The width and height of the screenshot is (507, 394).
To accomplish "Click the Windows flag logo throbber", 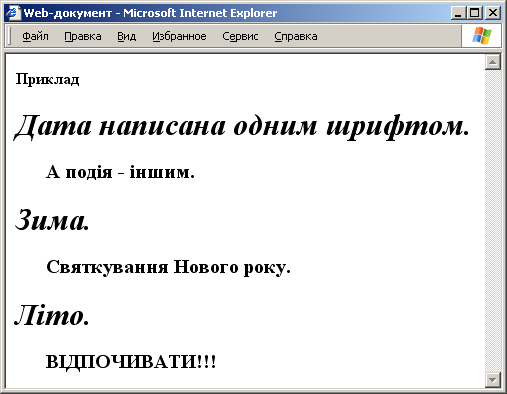I will [x=482, y=36].
